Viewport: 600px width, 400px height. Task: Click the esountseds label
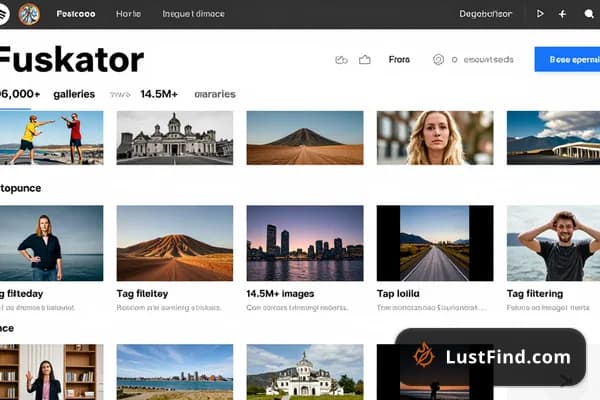pyautogui.click(x=488, y=60)
